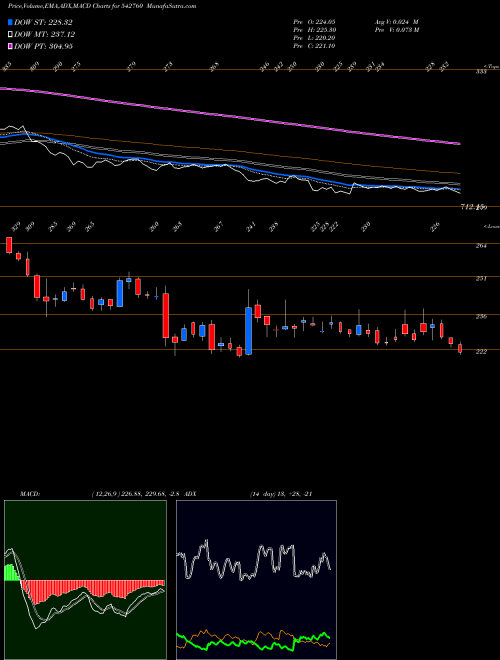Click the 264 price axis label
The height and width of the screenshot is (660, 500).
(481, 246)
